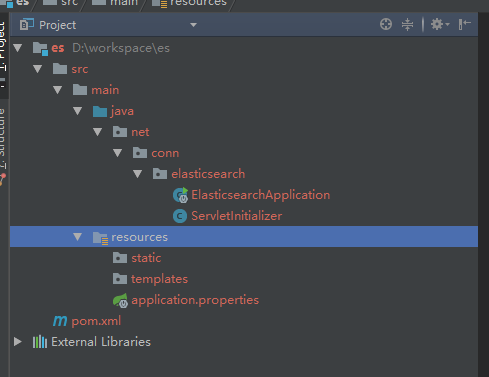Select the es project root label
Screen dimensions: 489x377
(x=57, y=48)
